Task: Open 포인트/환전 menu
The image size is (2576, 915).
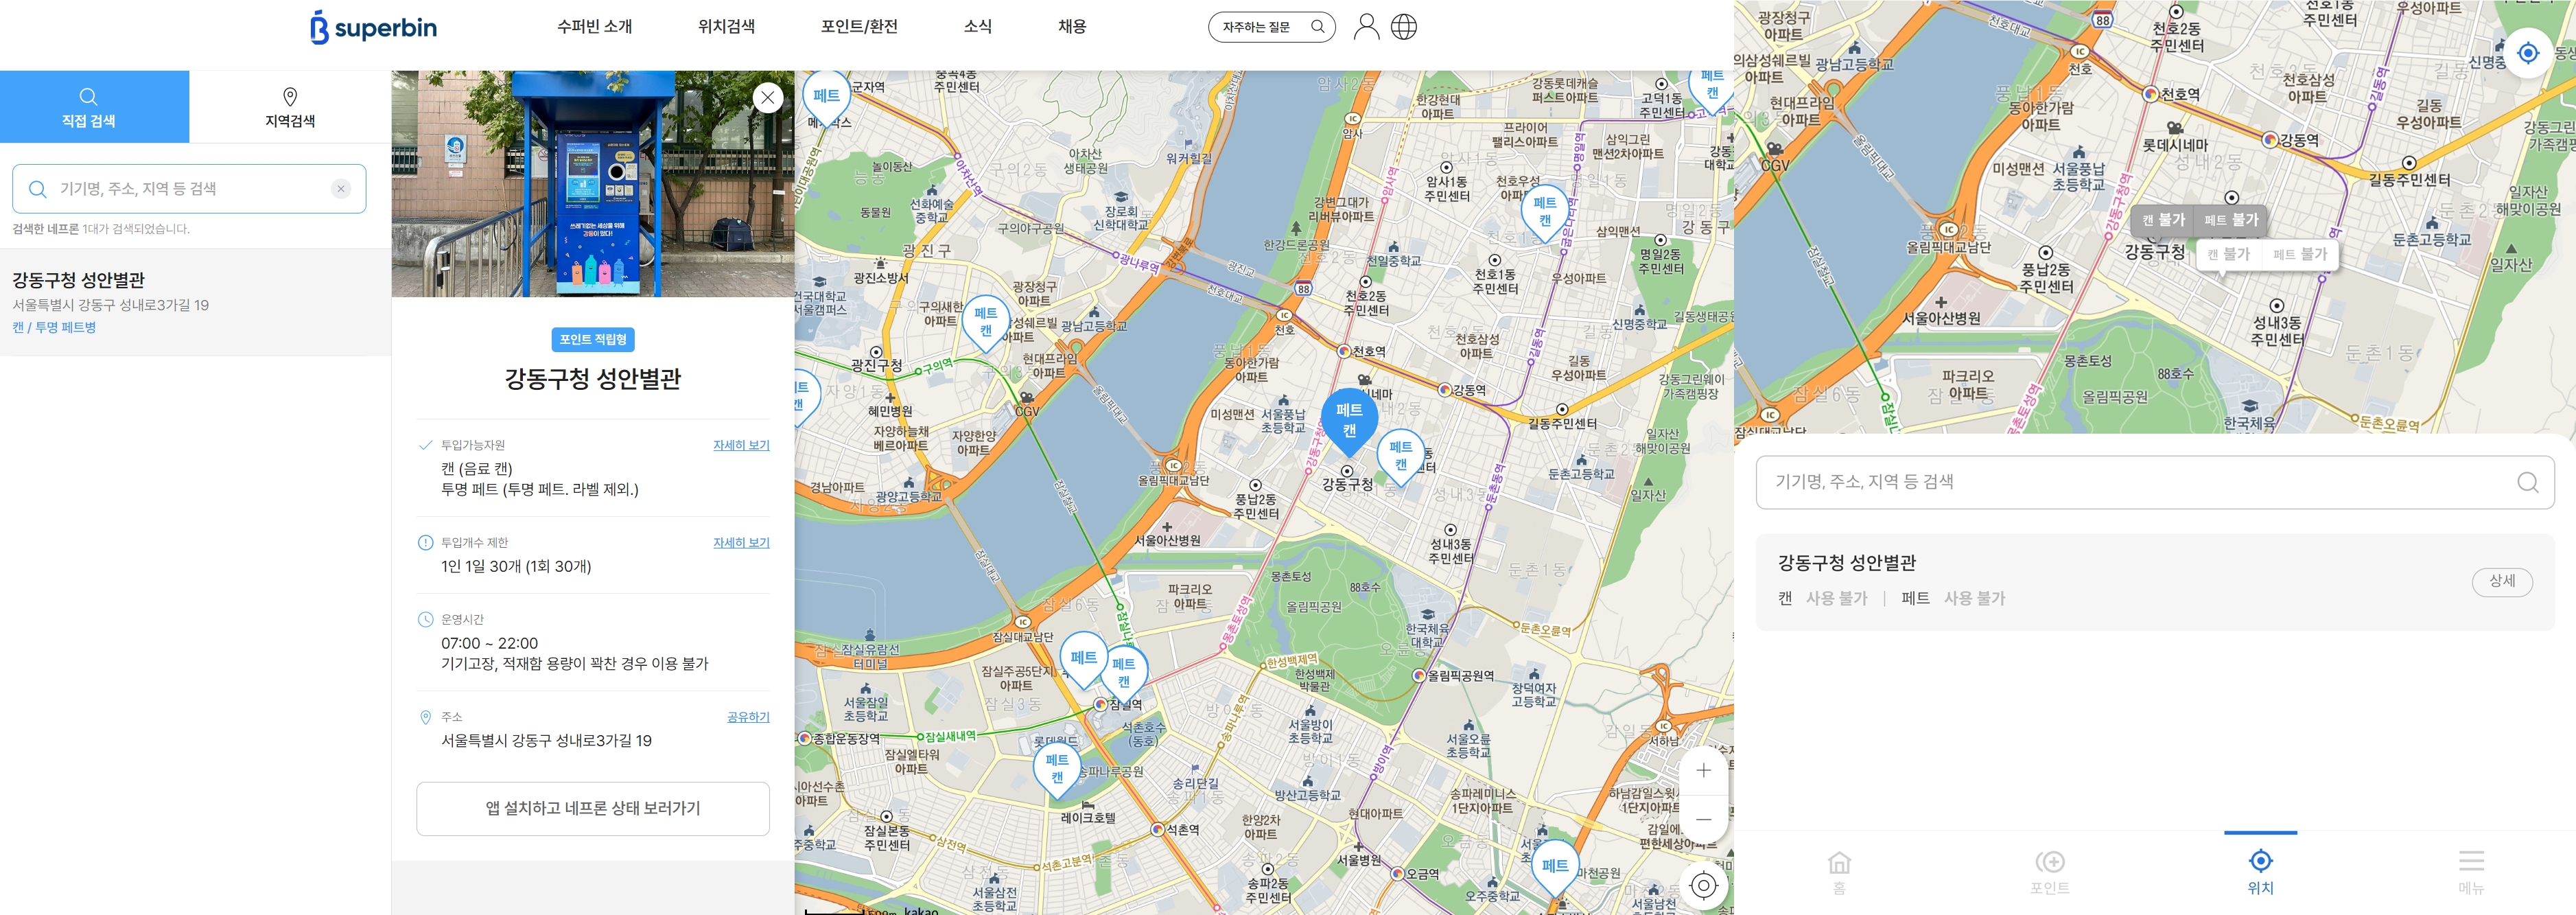Action: [x=859, y=27]
